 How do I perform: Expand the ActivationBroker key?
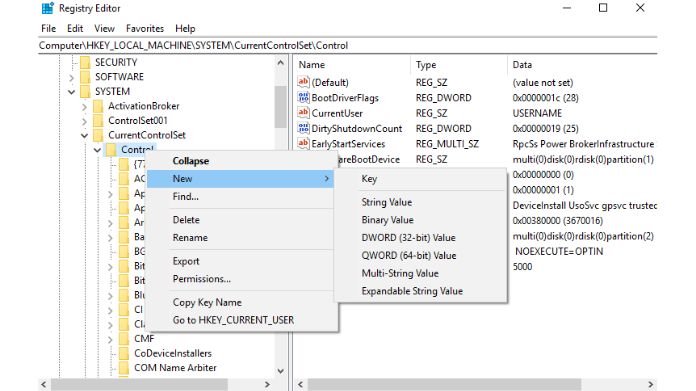[84, 107]
